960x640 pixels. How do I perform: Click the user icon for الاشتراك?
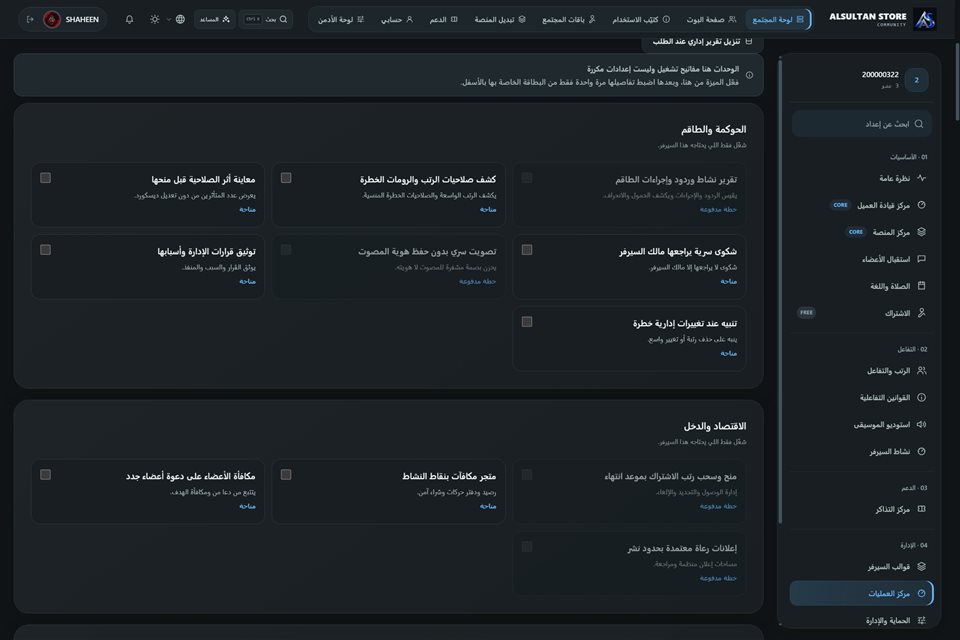point(921,313)
